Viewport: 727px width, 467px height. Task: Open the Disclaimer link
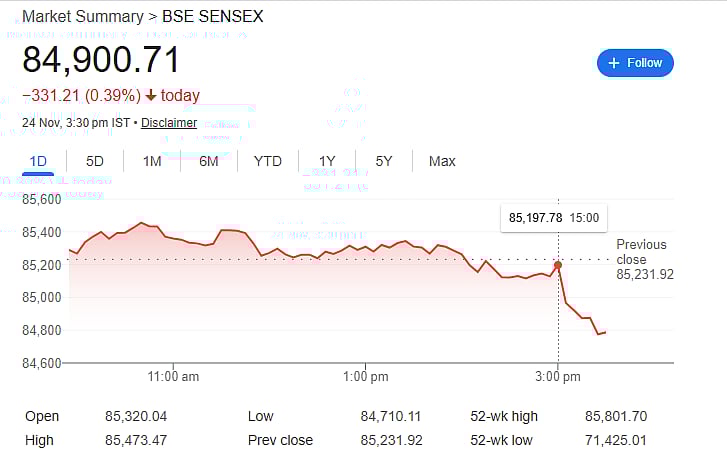tap(169, 123)
